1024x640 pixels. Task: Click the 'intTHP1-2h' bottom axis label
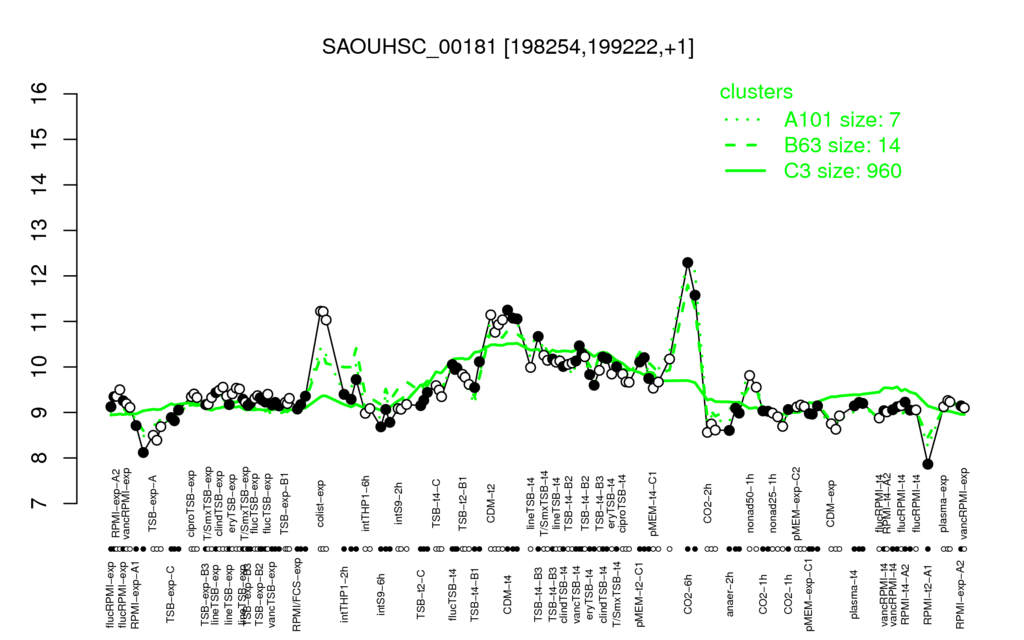click(345, 592)
